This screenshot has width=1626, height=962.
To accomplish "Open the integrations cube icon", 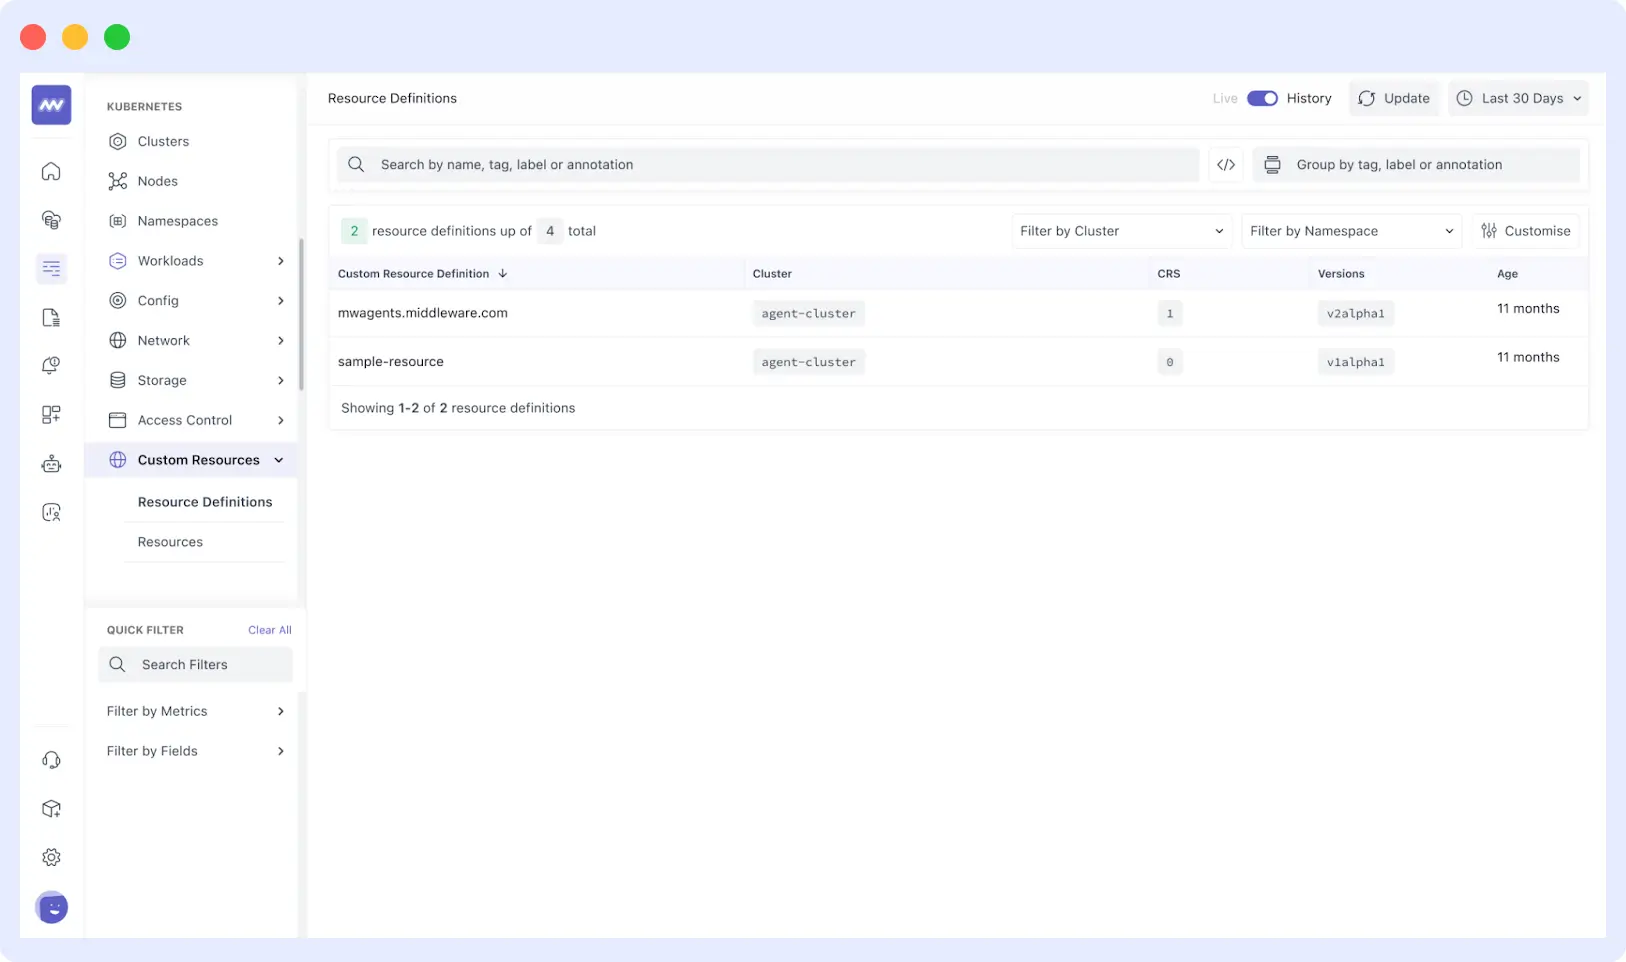I will [50, 809].
